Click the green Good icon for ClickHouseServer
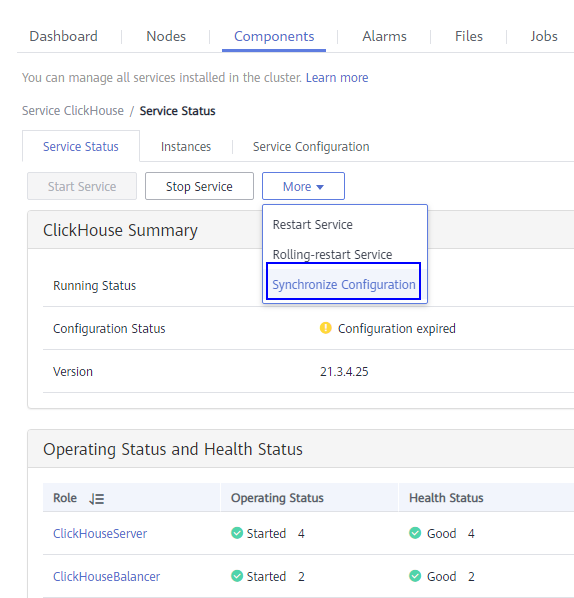This screenshot has width=574, height=598. pos(415,533)
